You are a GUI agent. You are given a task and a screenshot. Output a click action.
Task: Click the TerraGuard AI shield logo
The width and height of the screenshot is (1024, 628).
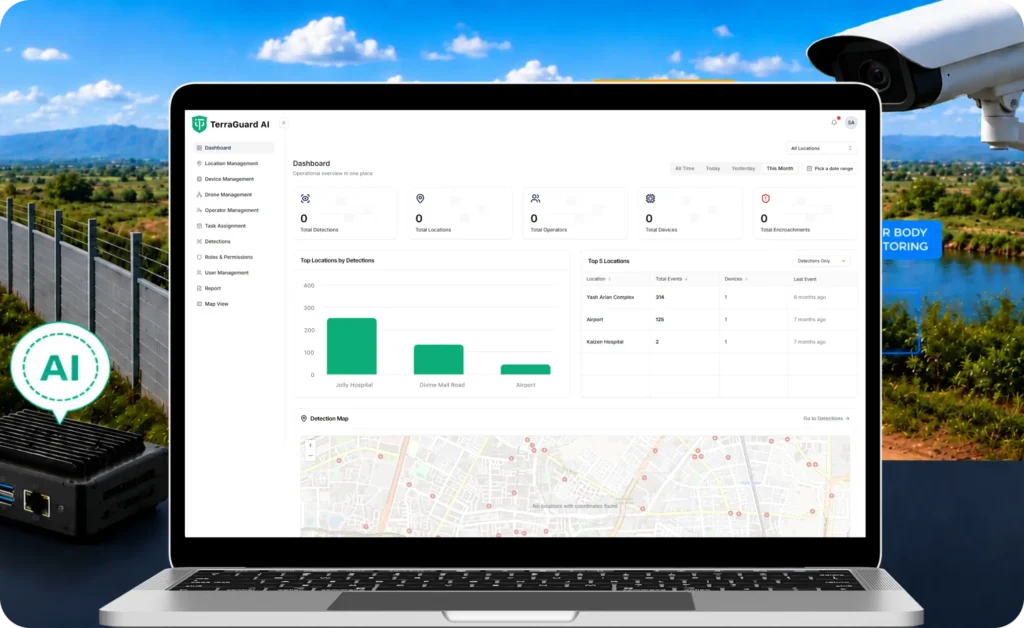click(x=199, y=123)
